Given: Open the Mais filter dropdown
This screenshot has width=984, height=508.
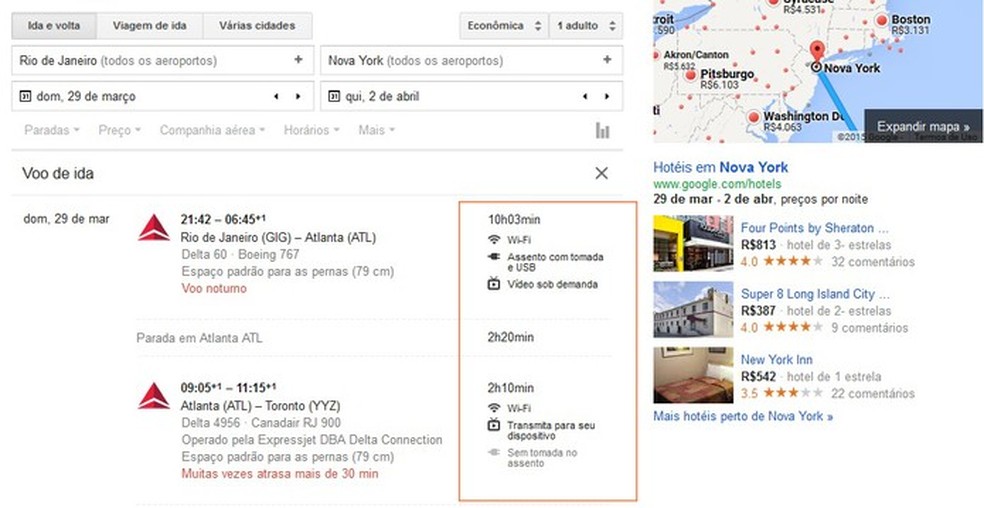Looking at the screenshot, I should [x=377, y=130].
